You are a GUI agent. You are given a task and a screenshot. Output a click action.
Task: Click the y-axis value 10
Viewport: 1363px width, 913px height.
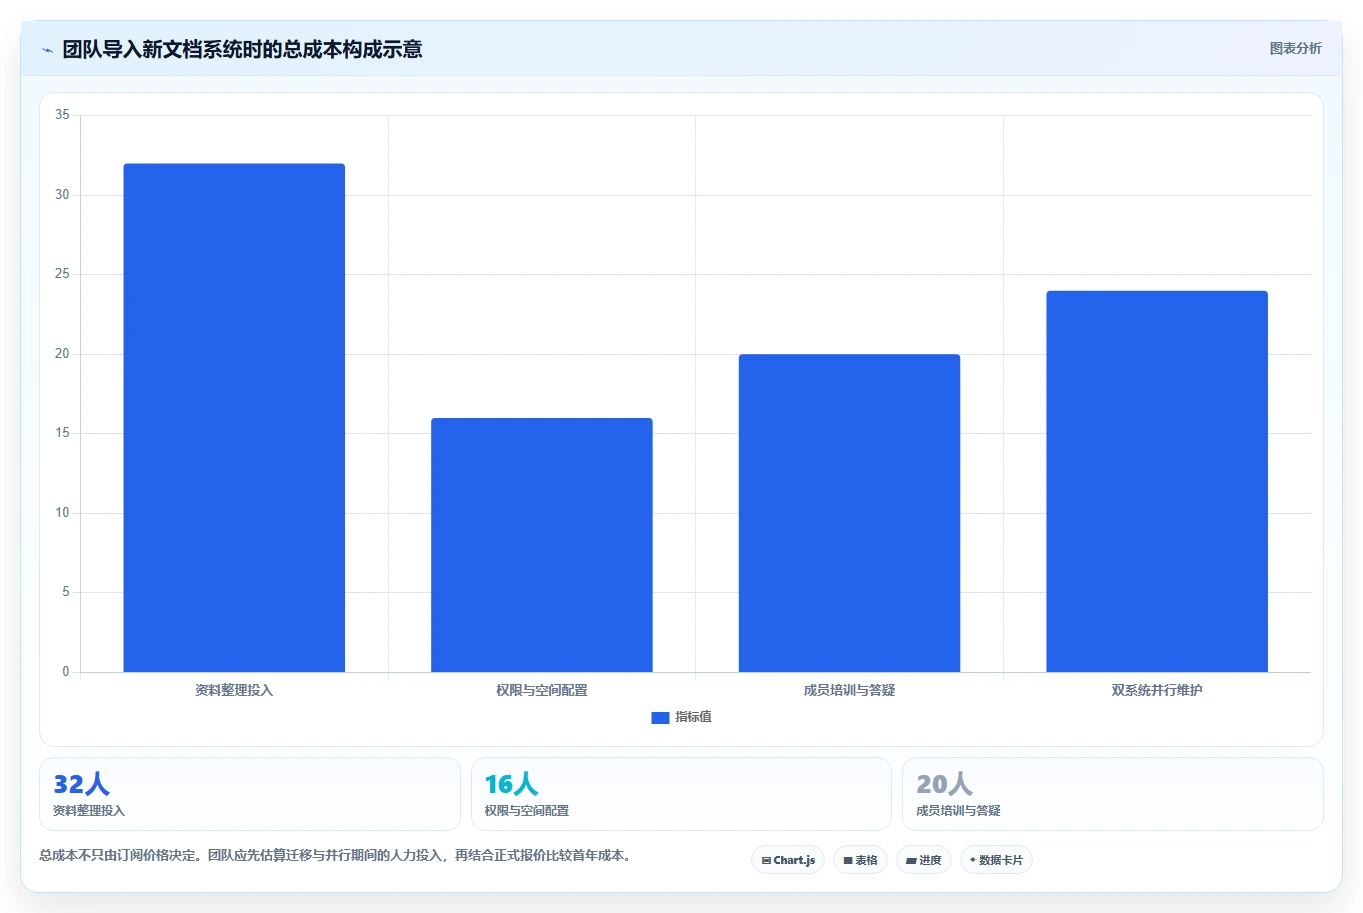62,513
